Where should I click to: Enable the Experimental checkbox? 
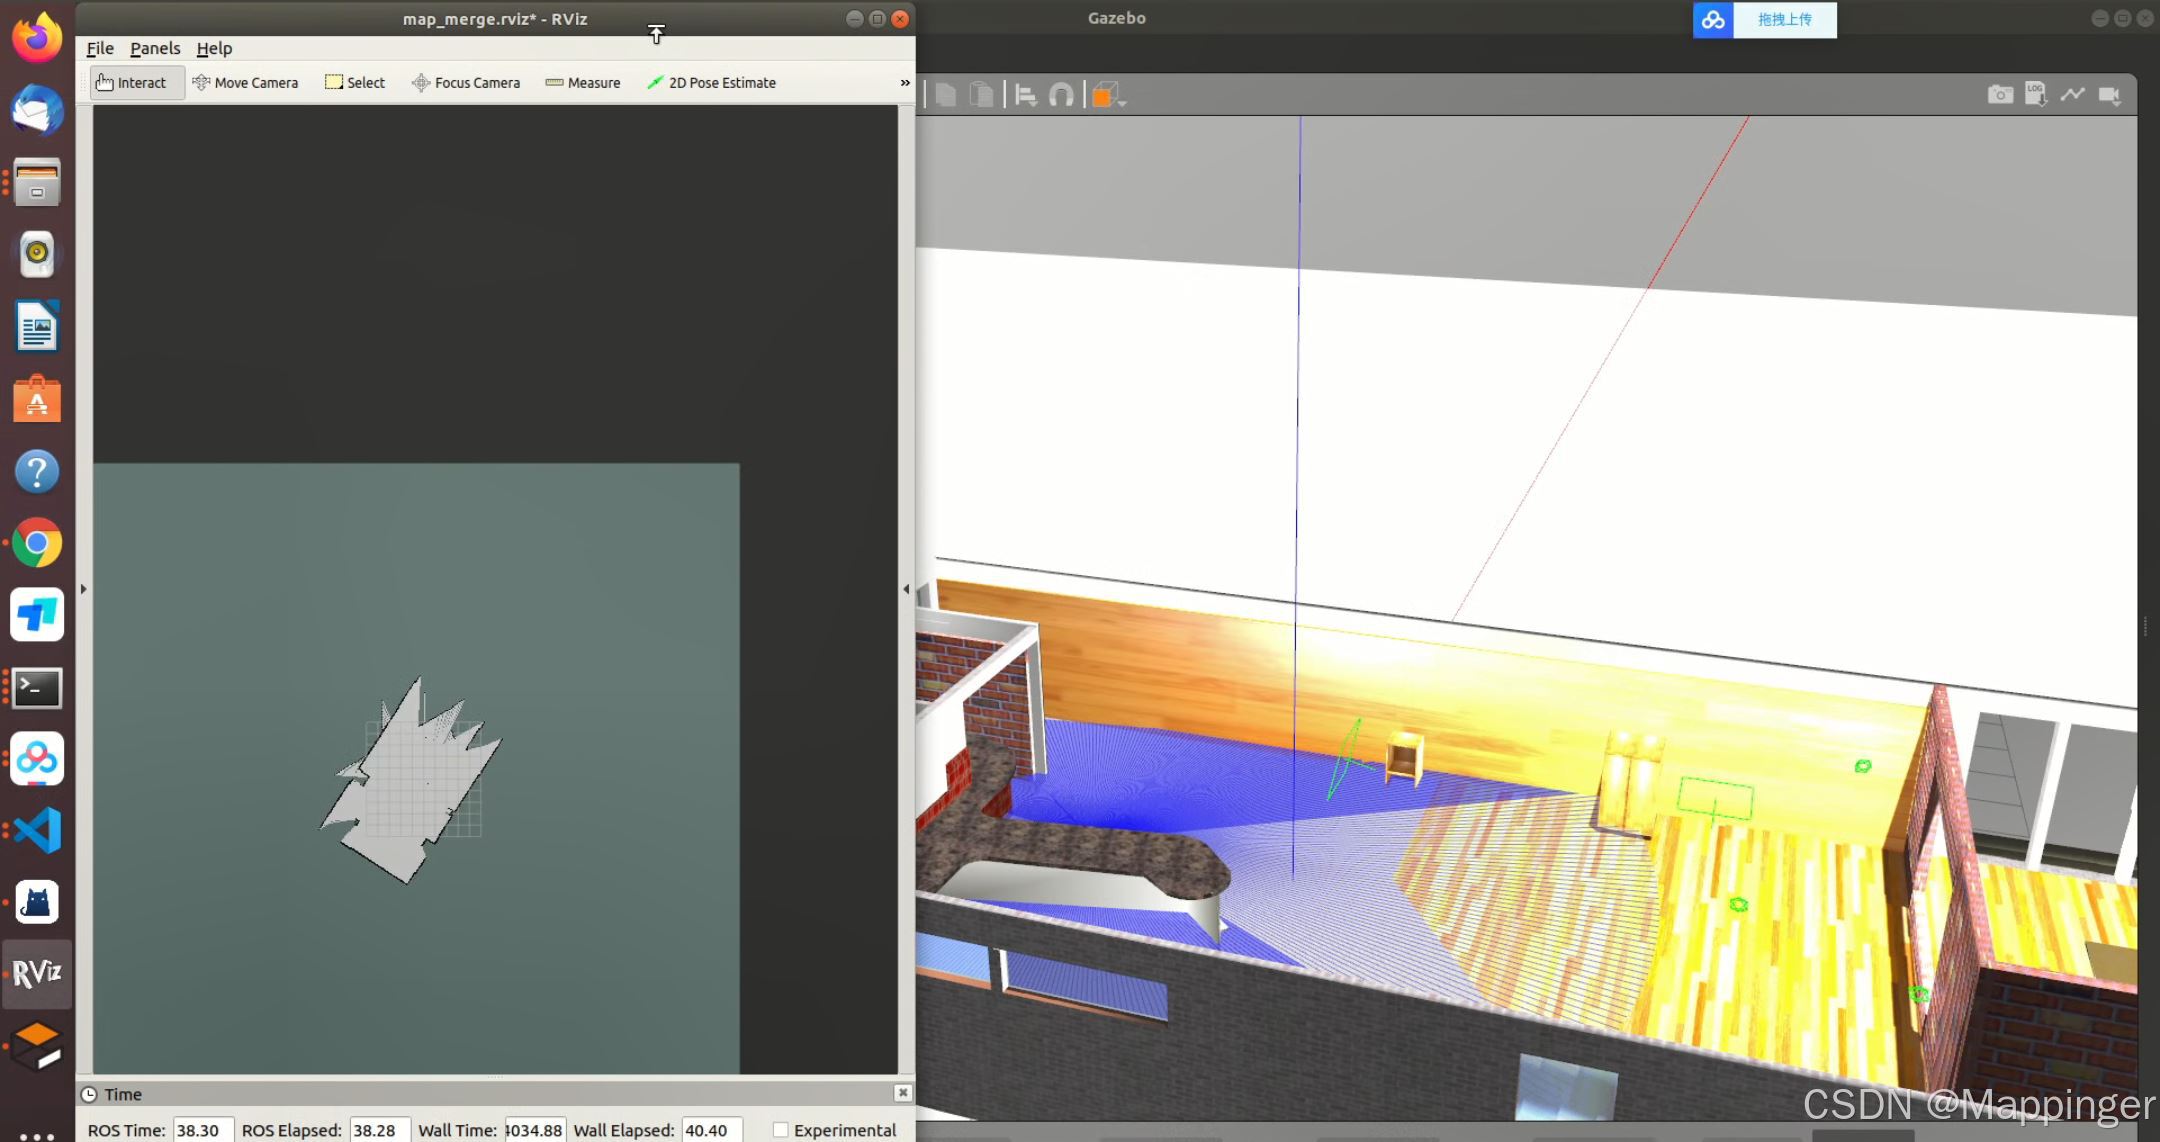click(x=781, y=1130)
